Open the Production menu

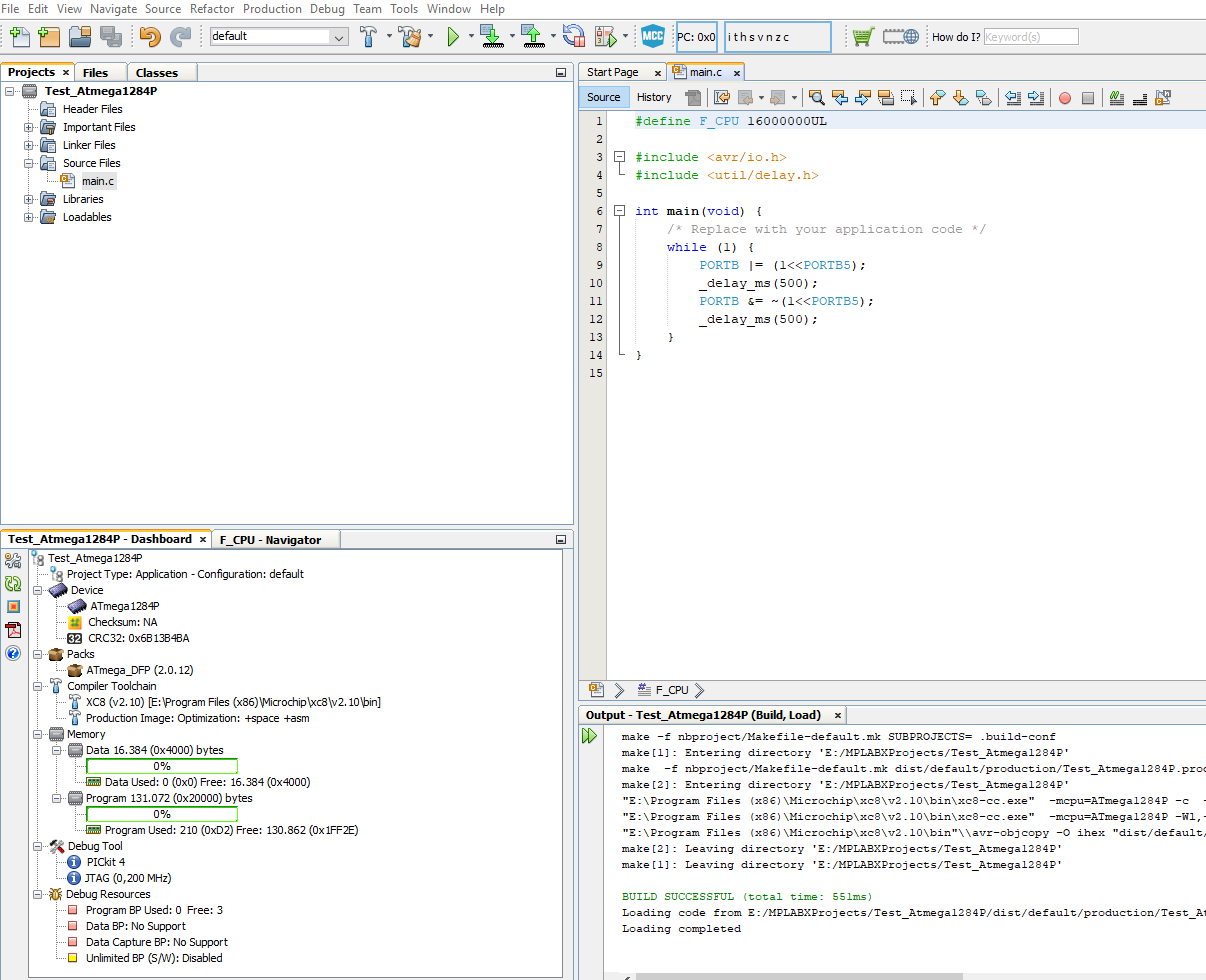click(x=272, y=9)
